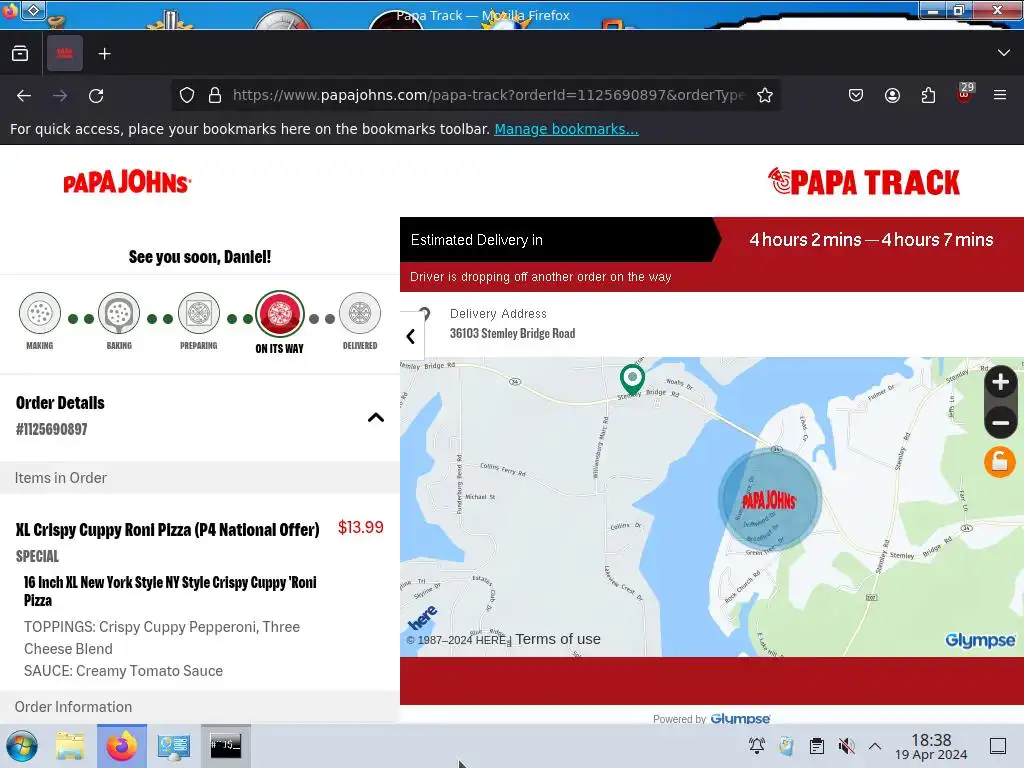Screen dimensions: 1024x768
Task: Click the Making stage pizza icon
Action: pyautogui.click(x=40, y=313)
